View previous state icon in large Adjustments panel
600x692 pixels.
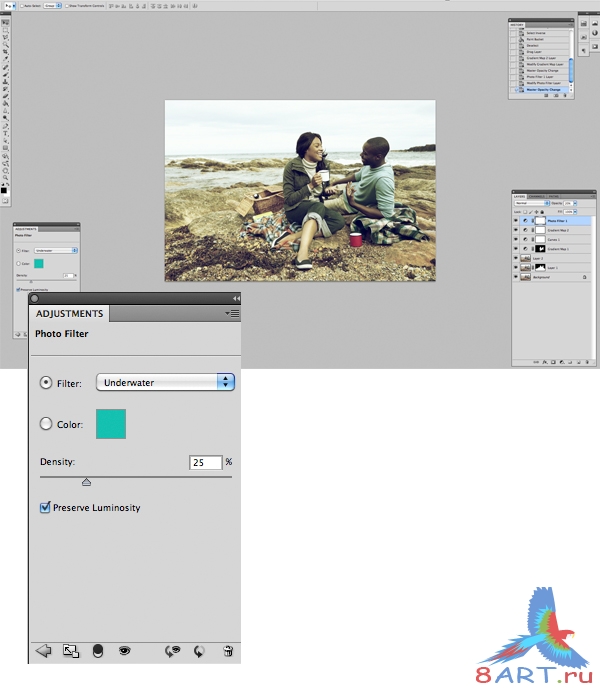[172, 651]
